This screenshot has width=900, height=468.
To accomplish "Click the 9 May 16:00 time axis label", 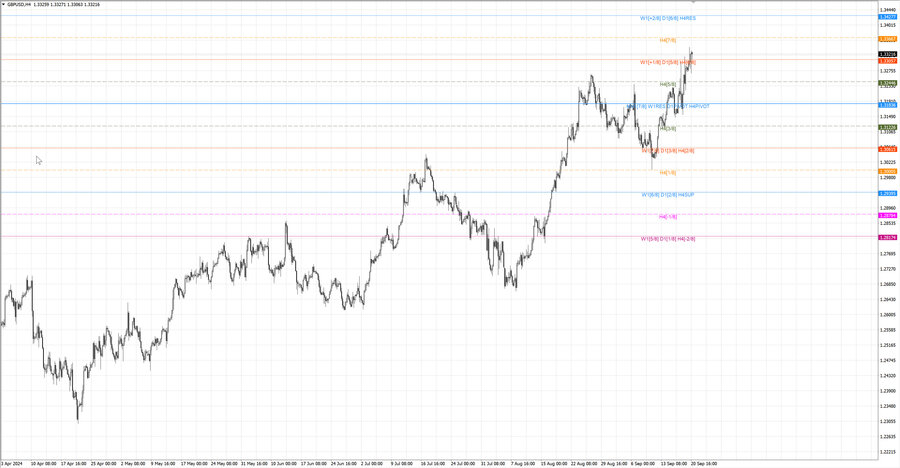I will tap(163, 463).
